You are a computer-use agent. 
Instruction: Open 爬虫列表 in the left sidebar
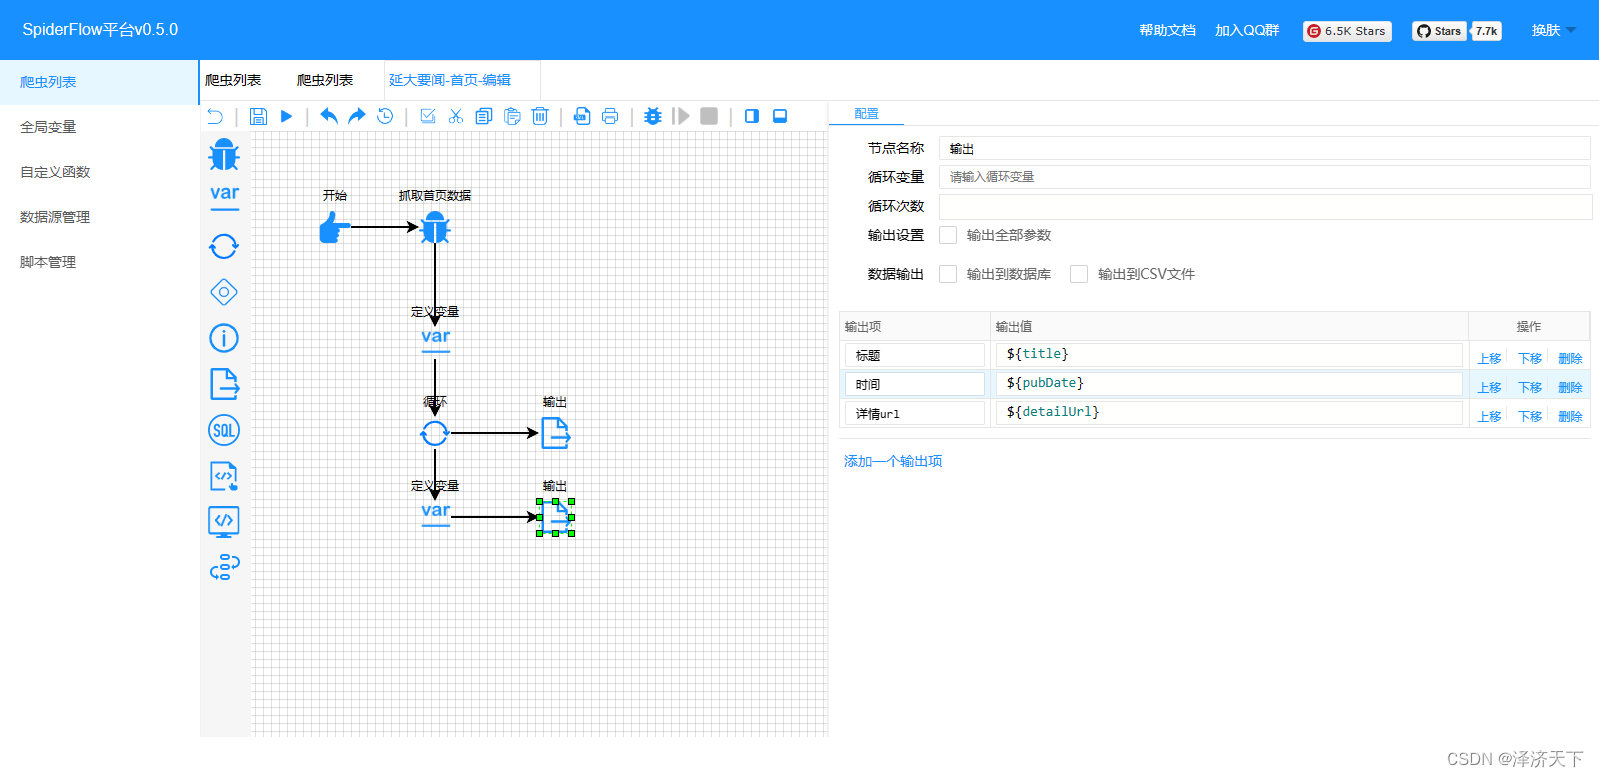click(99, 82)
